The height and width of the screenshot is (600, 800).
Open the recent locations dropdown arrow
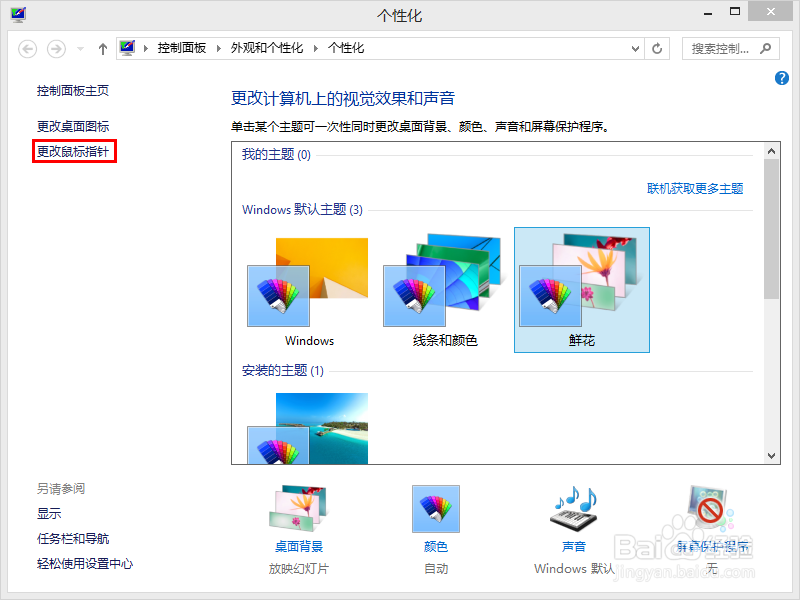coord(80,49)
